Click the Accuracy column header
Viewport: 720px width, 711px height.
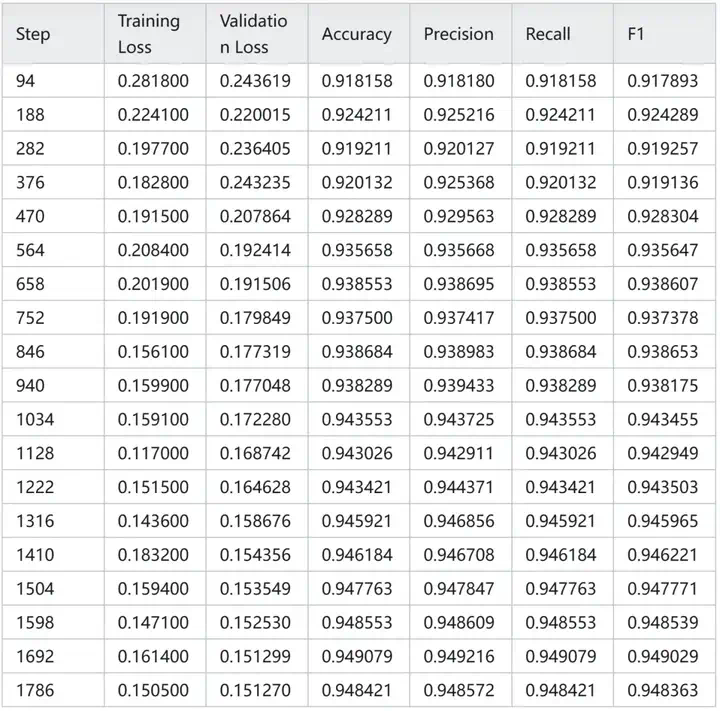356,34
